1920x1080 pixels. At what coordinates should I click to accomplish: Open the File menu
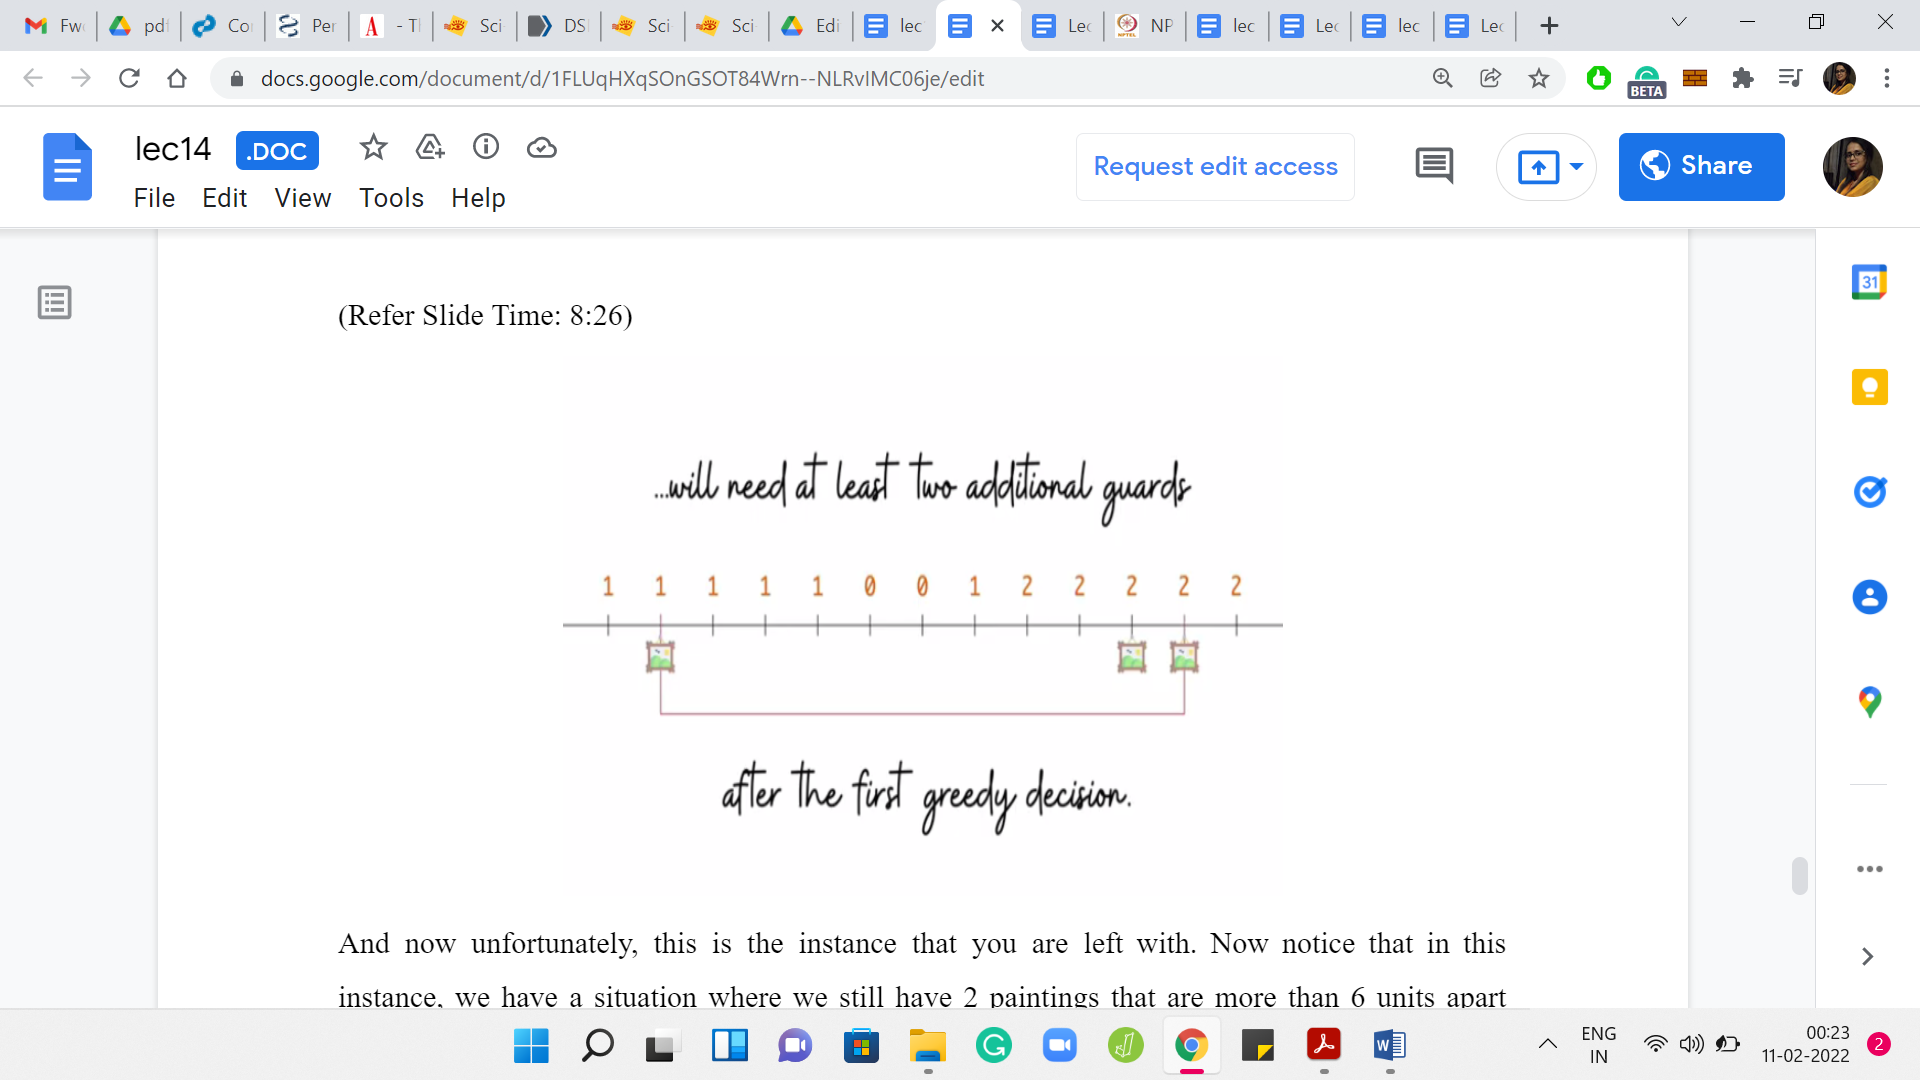click(154, 198)
